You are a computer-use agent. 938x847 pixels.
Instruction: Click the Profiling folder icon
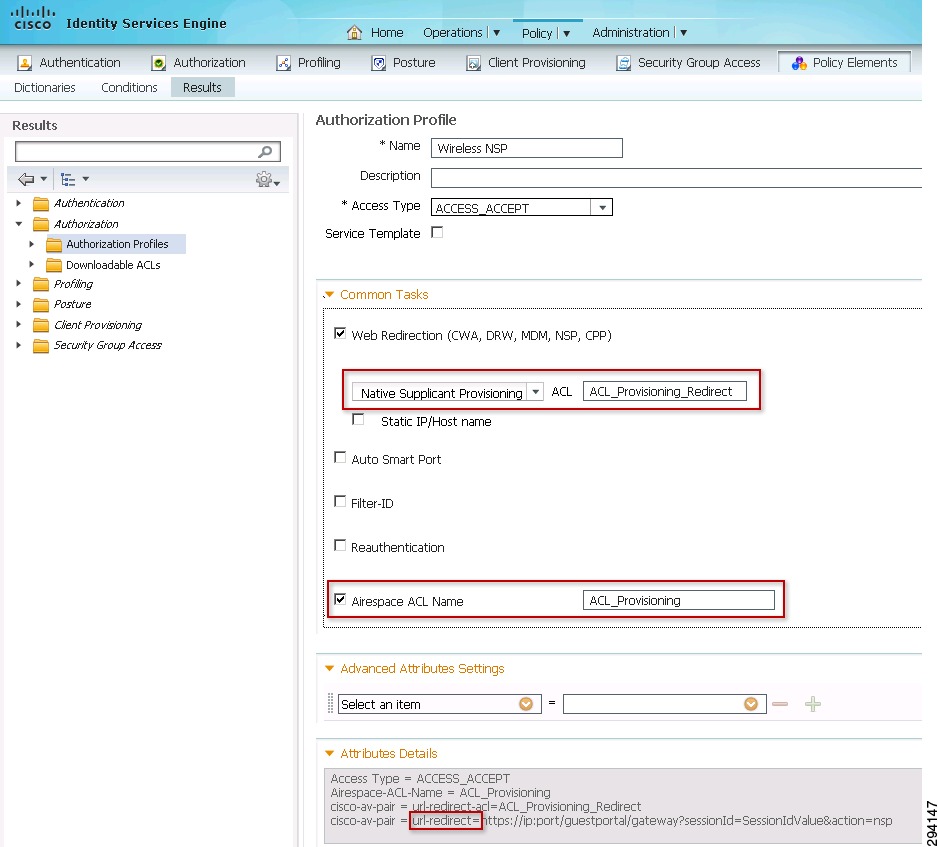point(41,284)
